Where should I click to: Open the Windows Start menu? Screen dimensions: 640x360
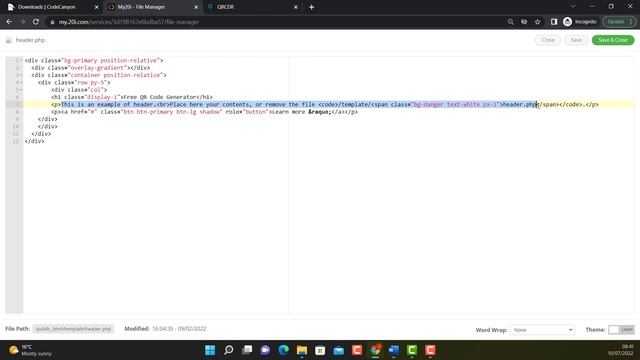click(210, 350)
